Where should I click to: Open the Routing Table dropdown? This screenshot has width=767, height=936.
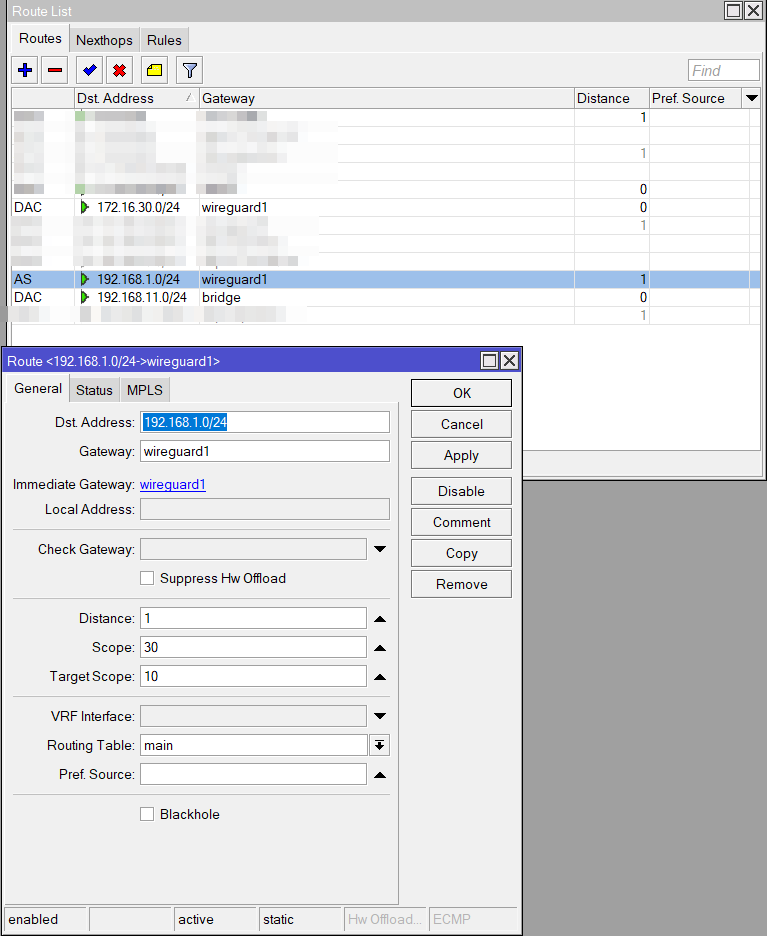[379, 745]
